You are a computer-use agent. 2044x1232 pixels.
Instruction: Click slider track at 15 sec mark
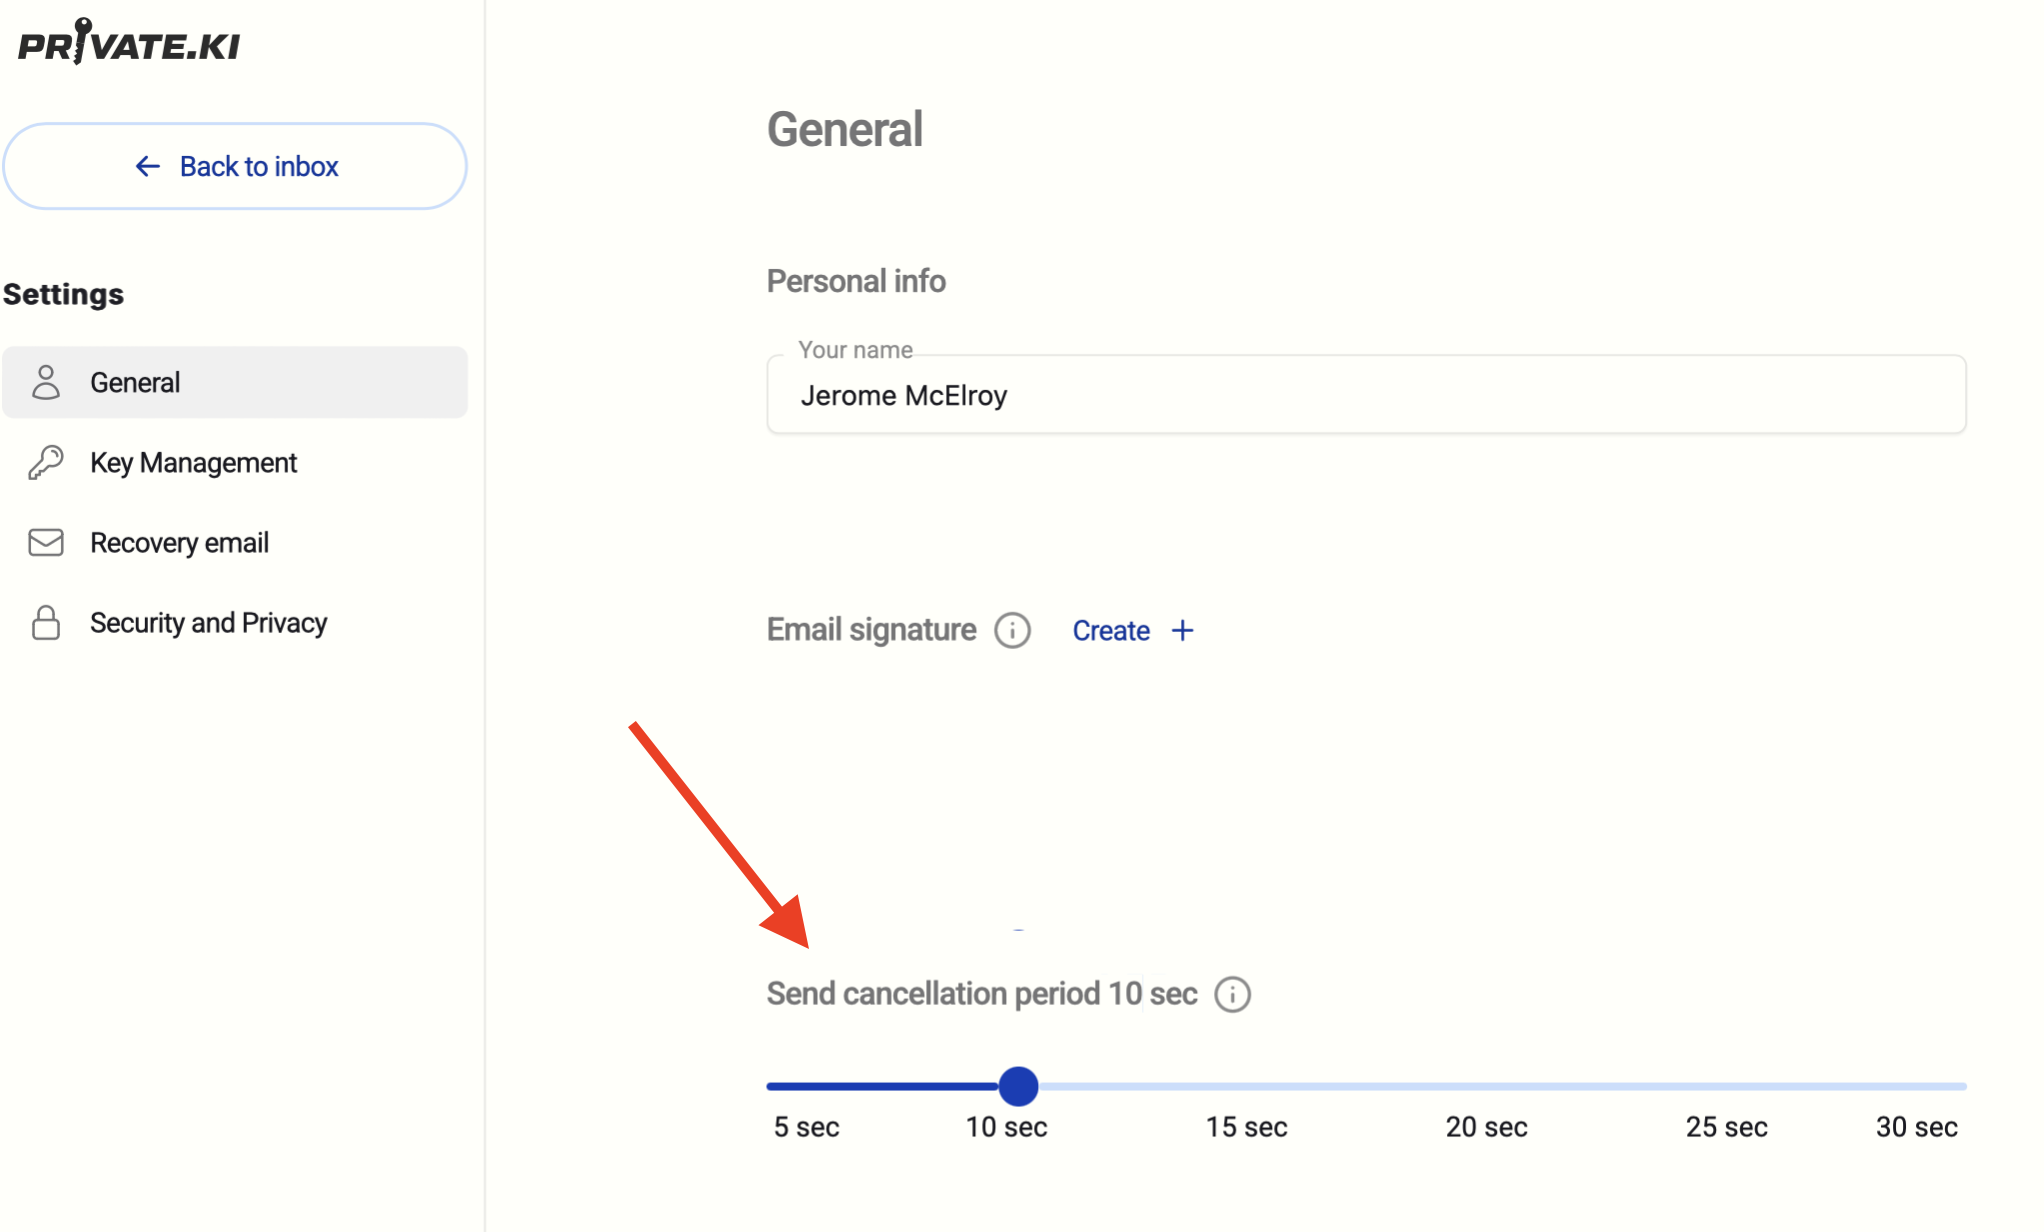point(1247,1086)
